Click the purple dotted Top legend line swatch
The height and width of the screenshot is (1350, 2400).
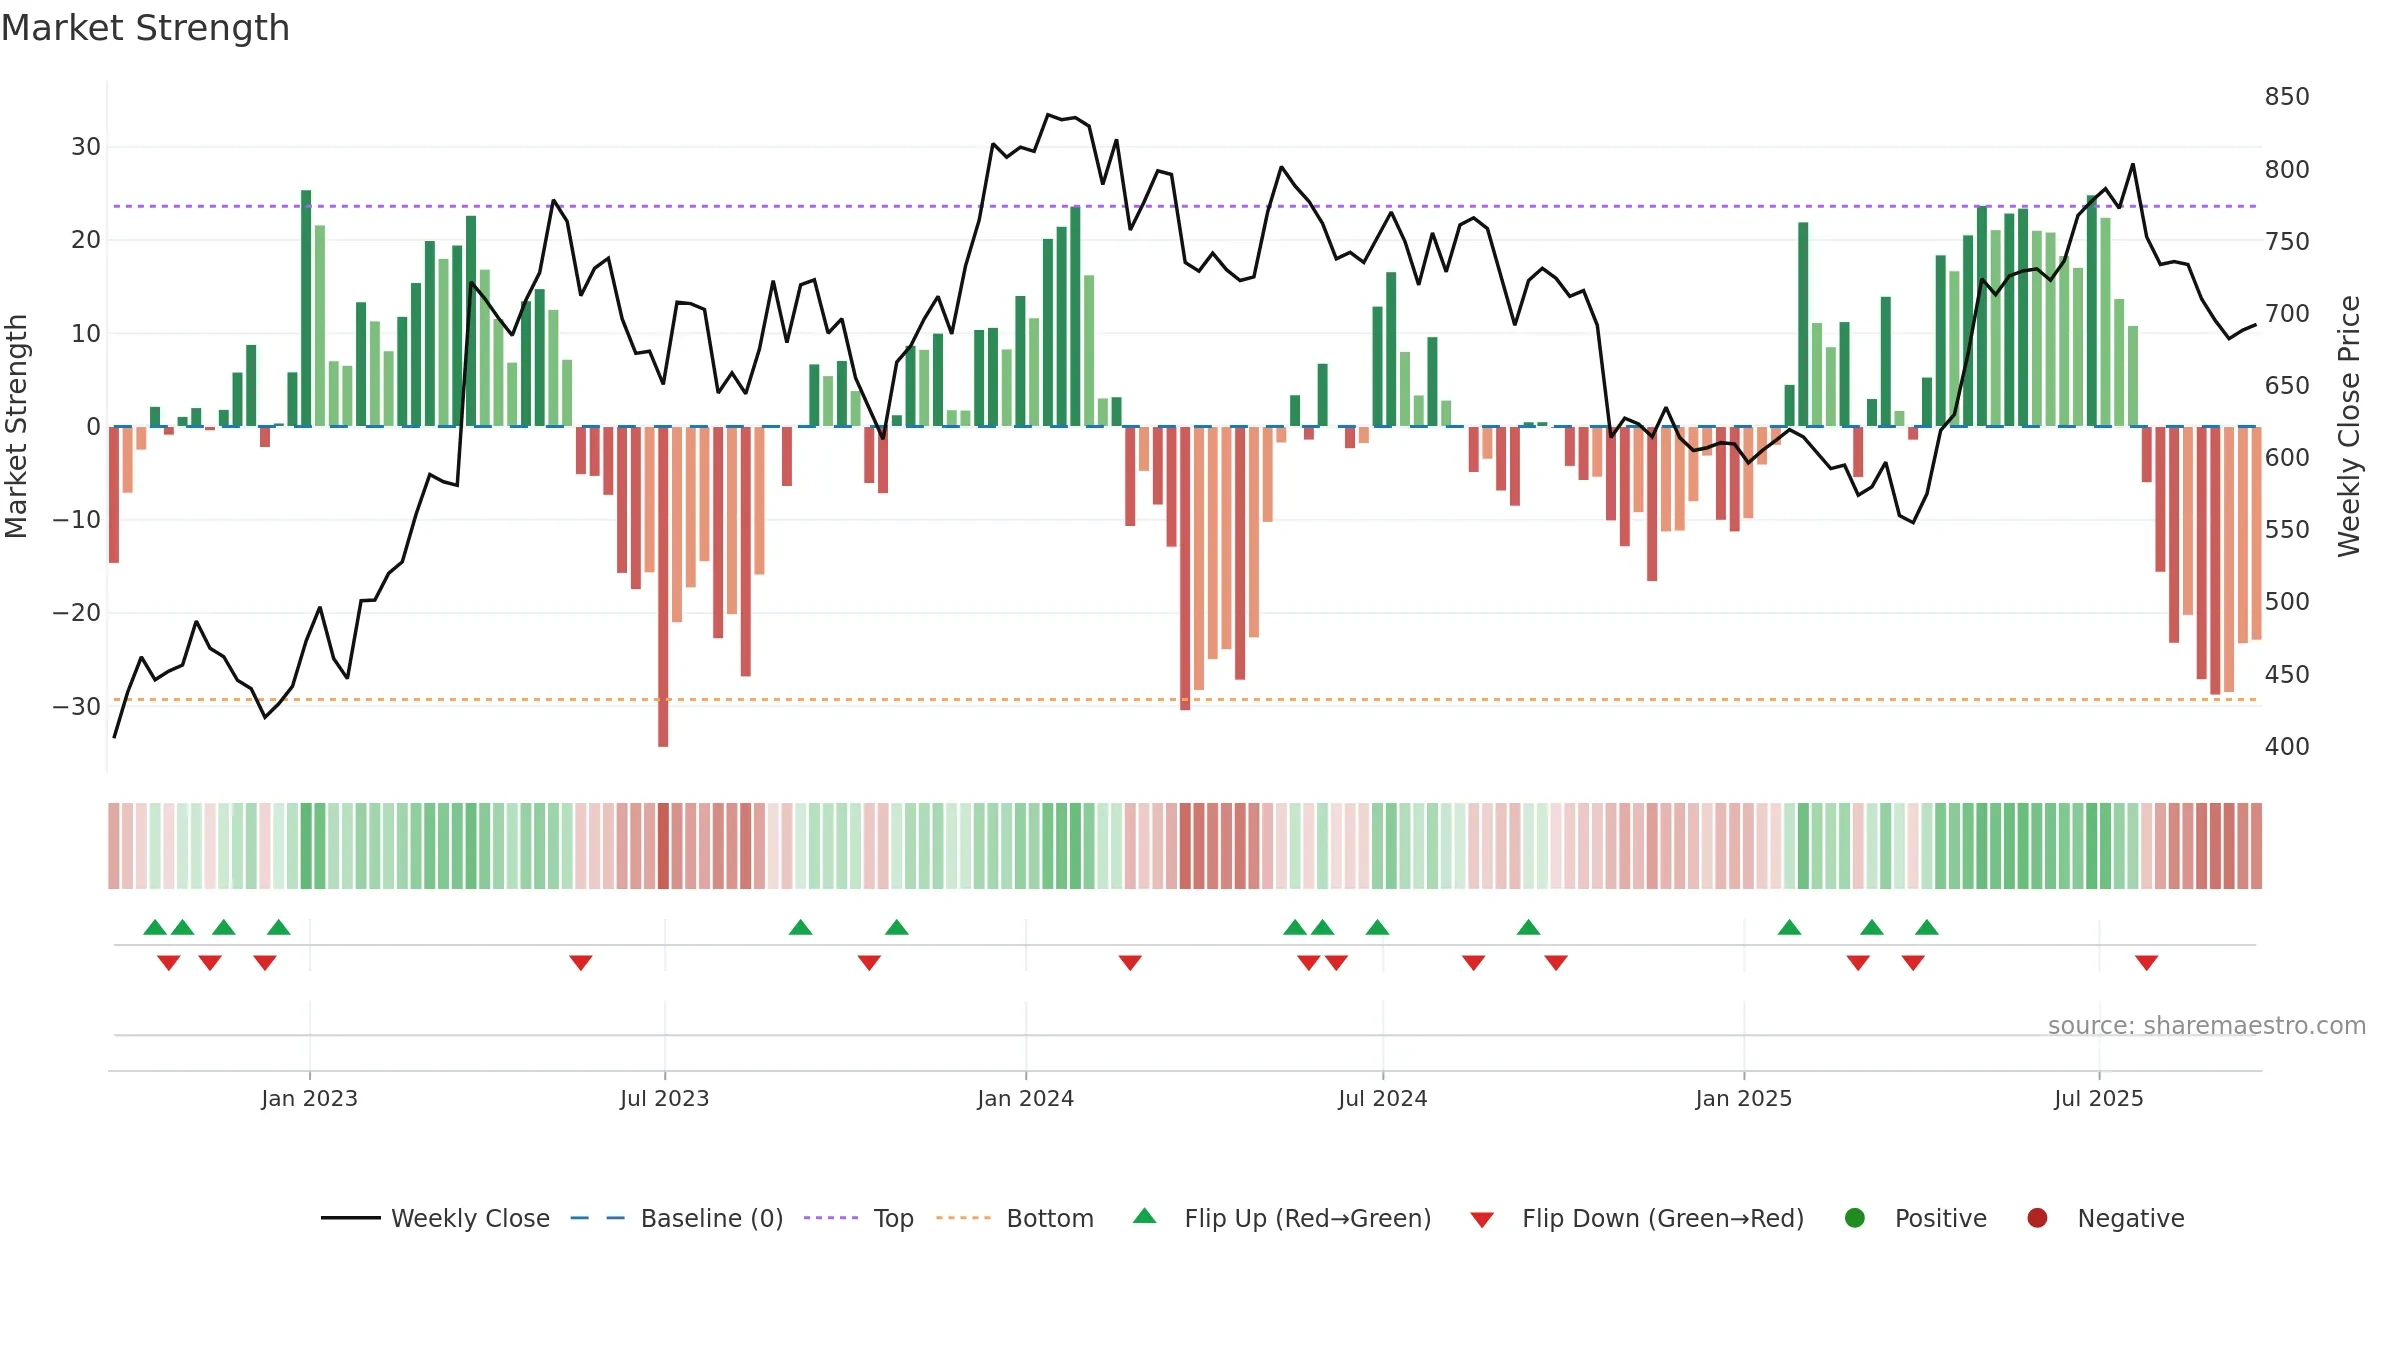coord(831,1218)
